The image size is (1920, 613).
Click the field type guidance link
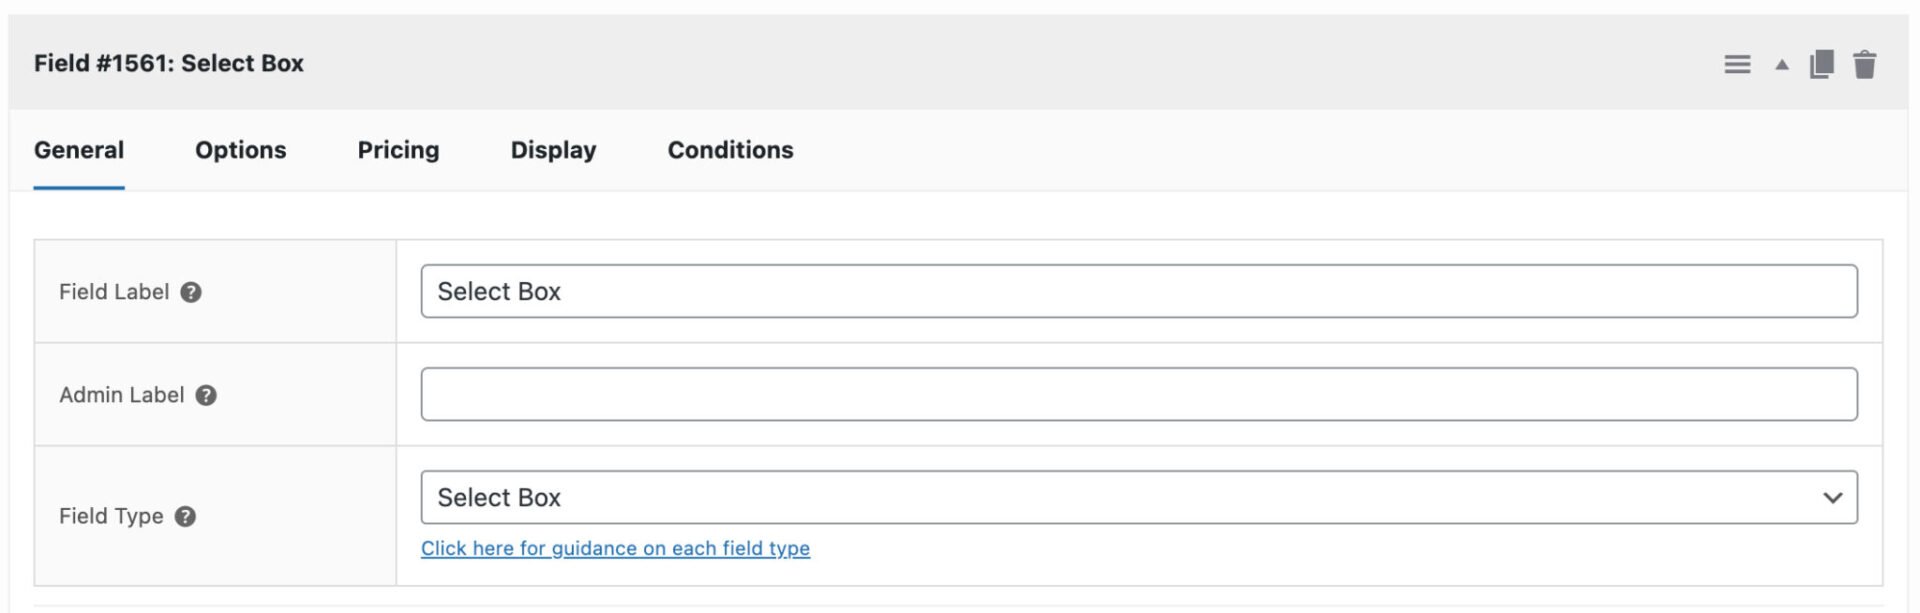click(x=616, y=548)
